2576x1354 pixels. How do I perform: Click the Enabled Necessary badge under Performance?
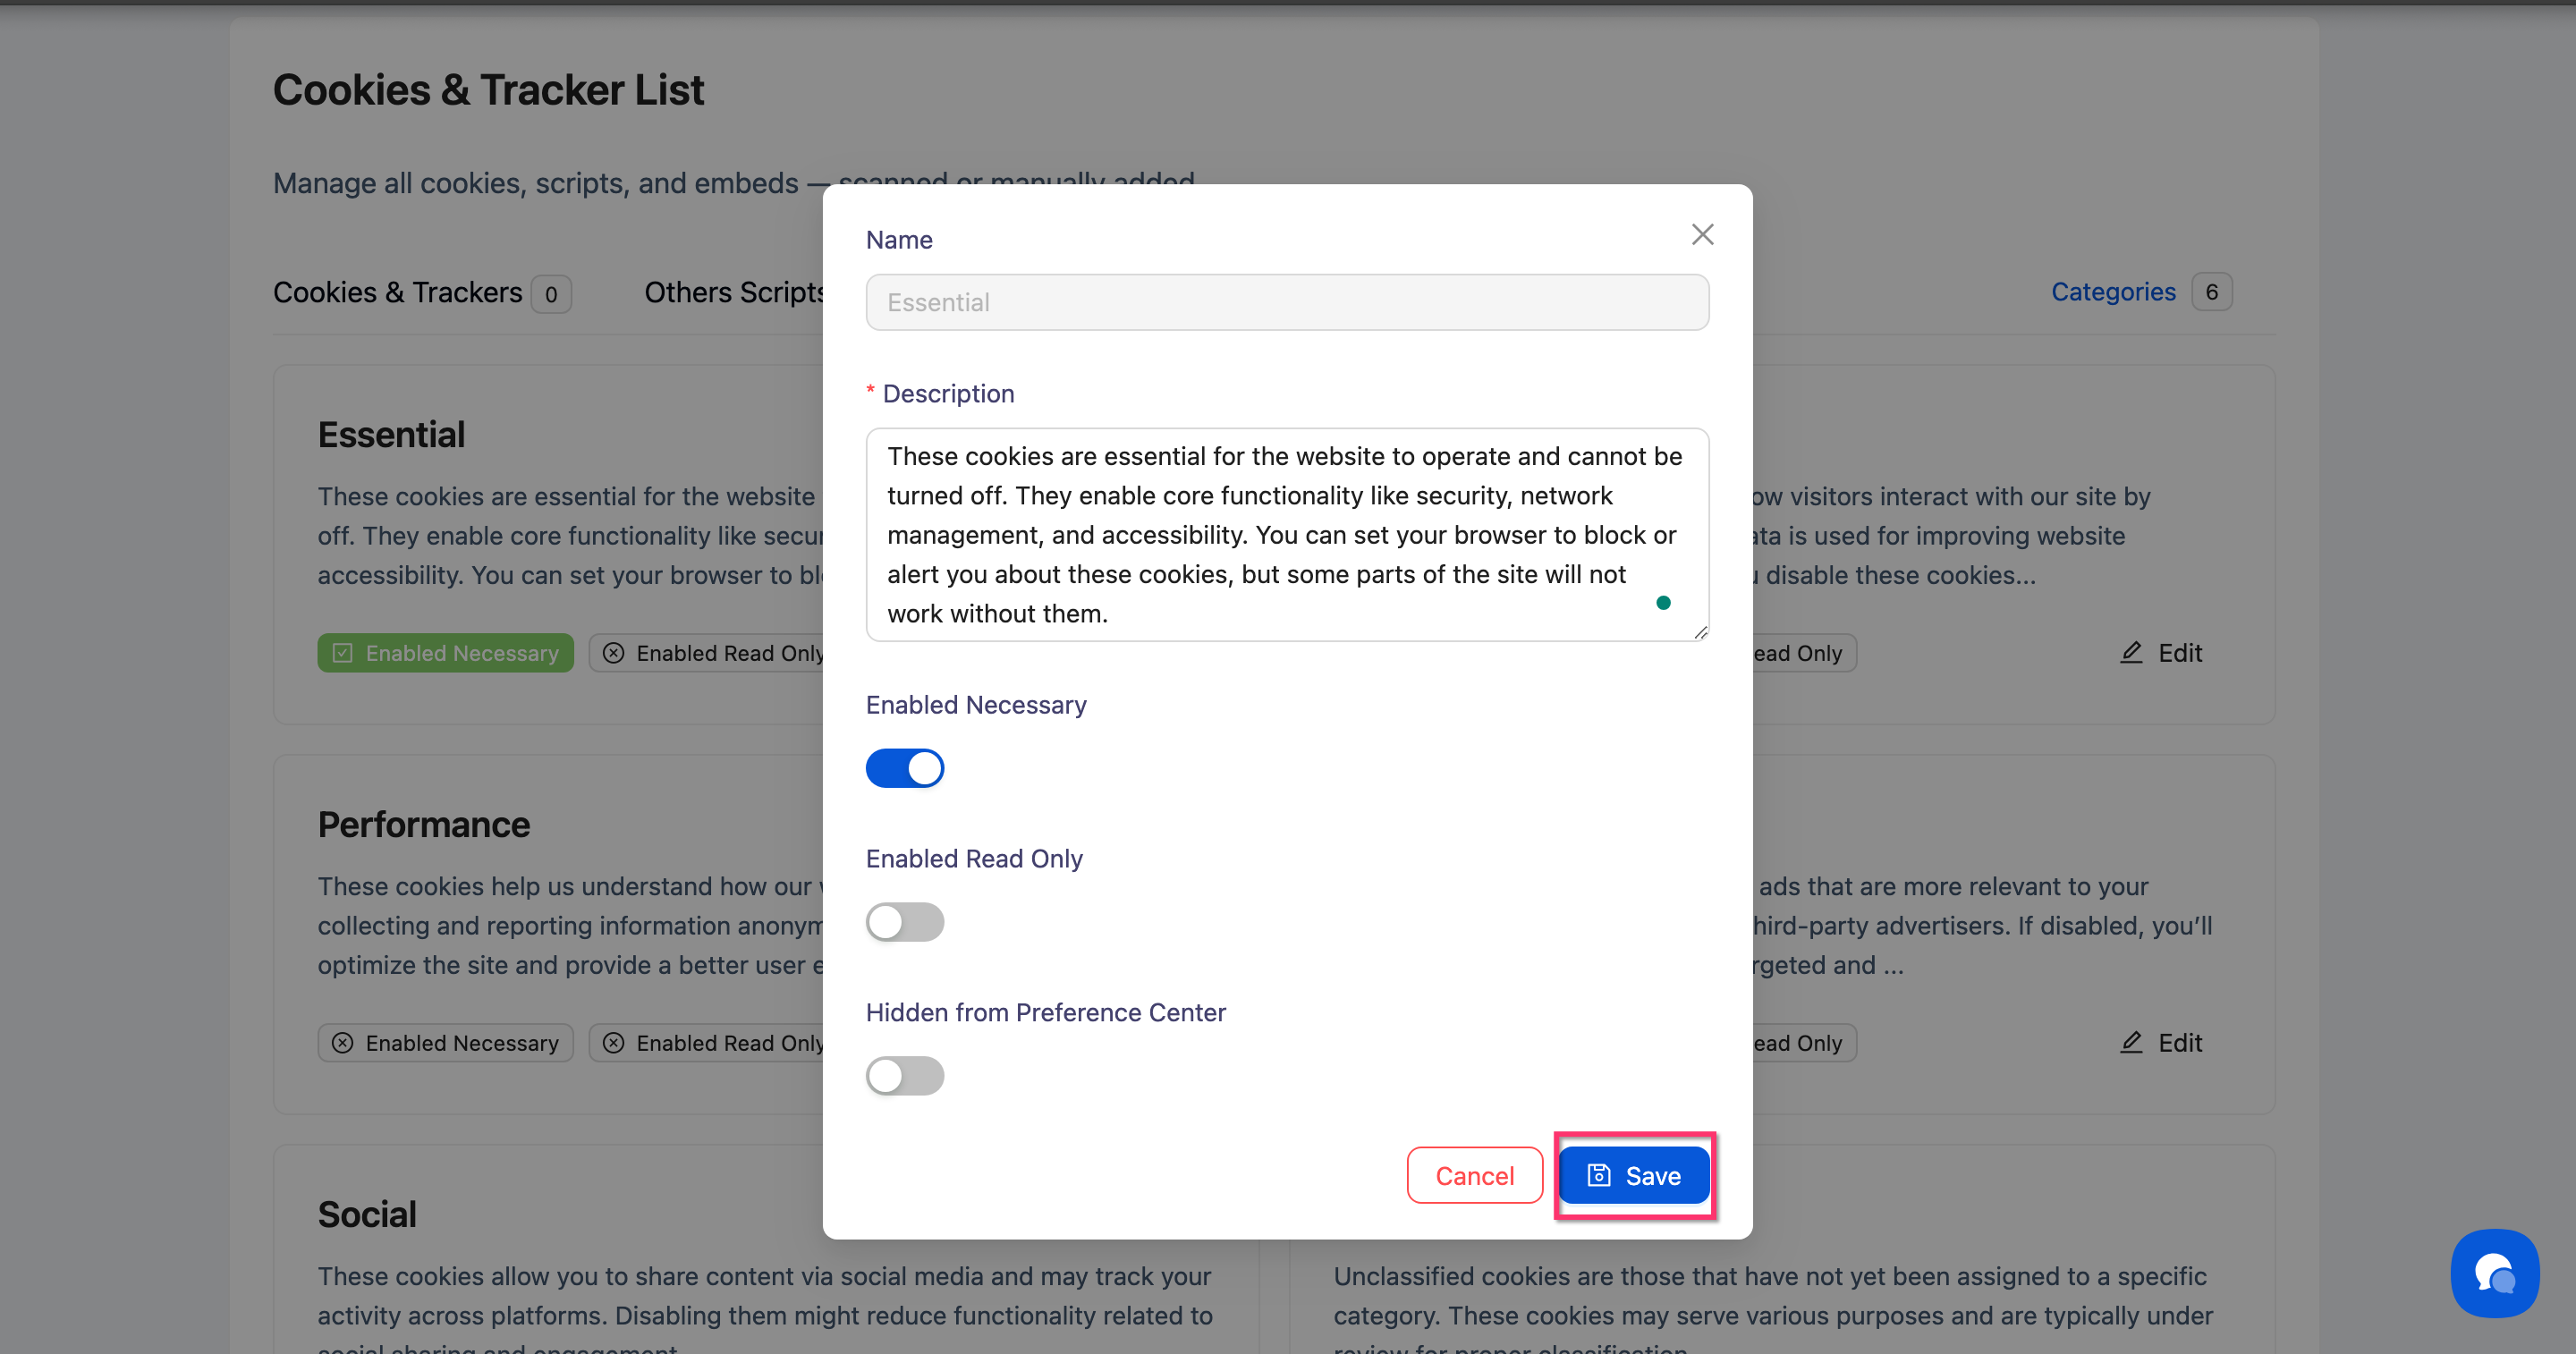click(x=445, y=1042)
